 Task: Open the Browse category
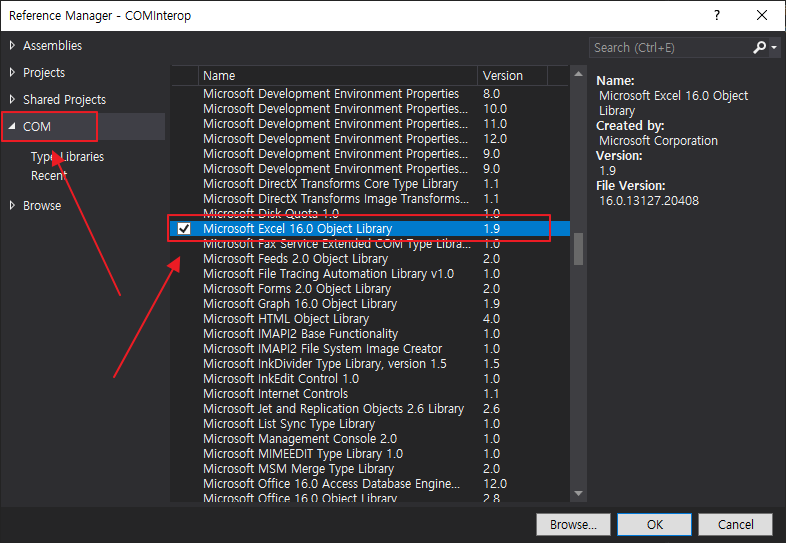(x=42, y=206)
